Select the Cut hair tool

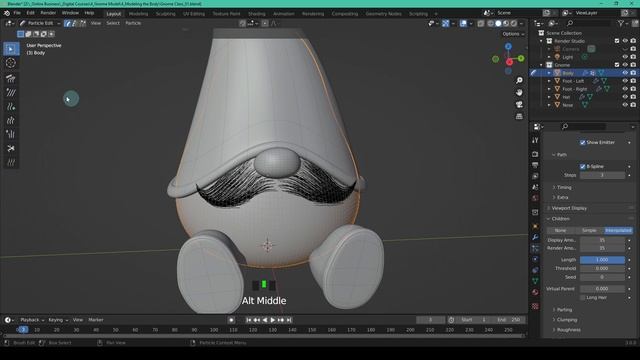[x=11, y=148]
